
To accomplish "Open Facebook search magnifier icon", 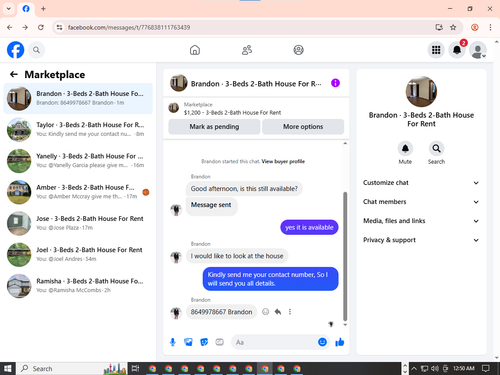I will click(36, 50).
